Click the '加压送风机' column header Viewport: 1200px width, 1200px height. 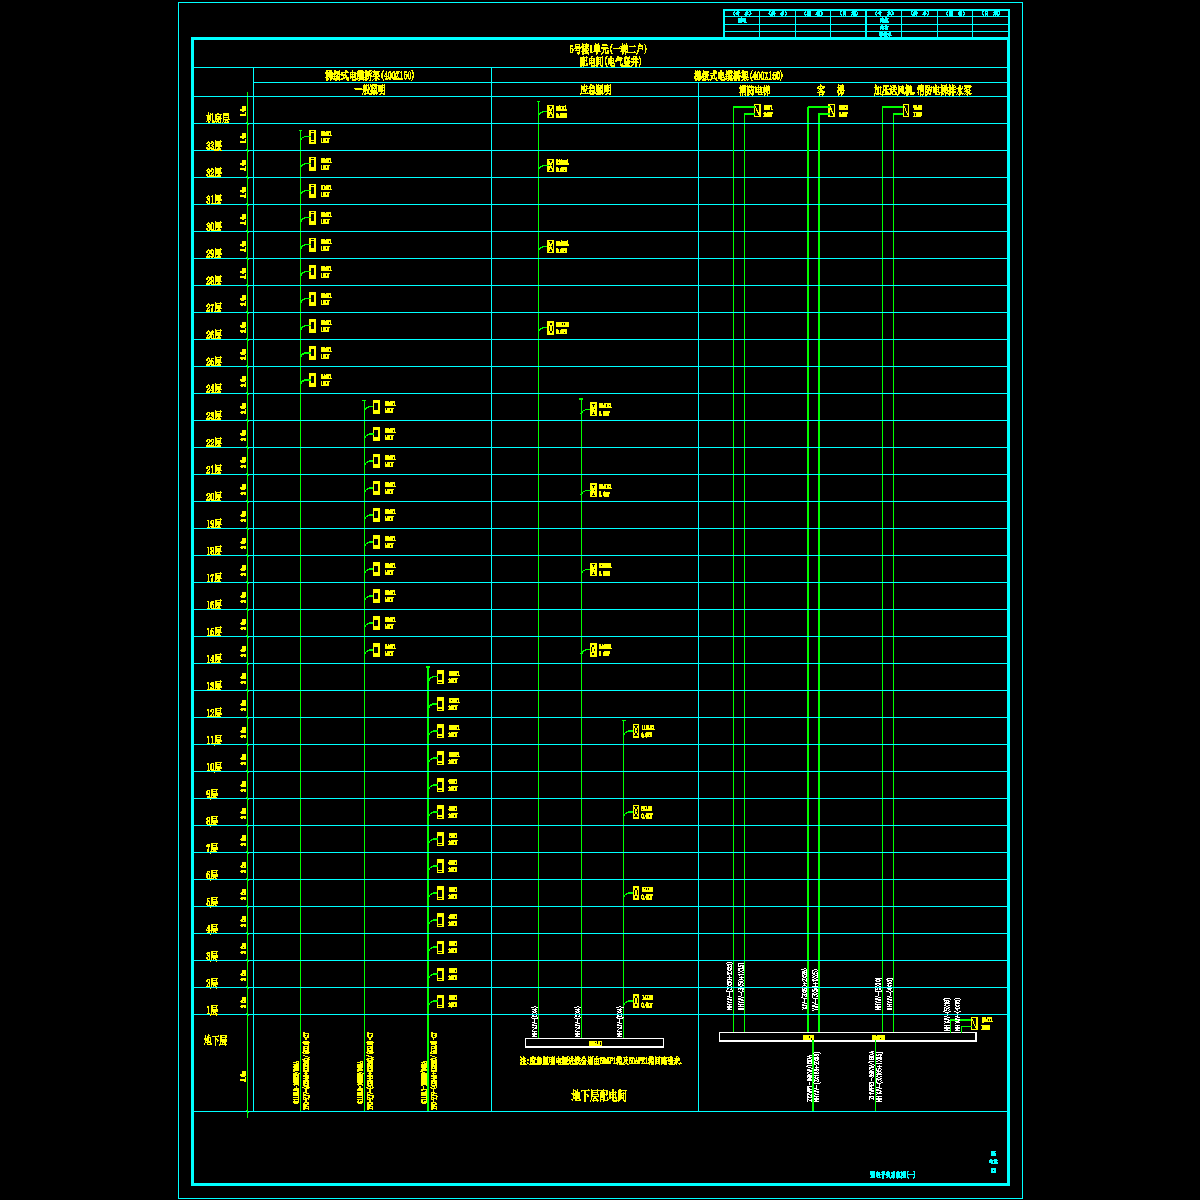point(892,90)
